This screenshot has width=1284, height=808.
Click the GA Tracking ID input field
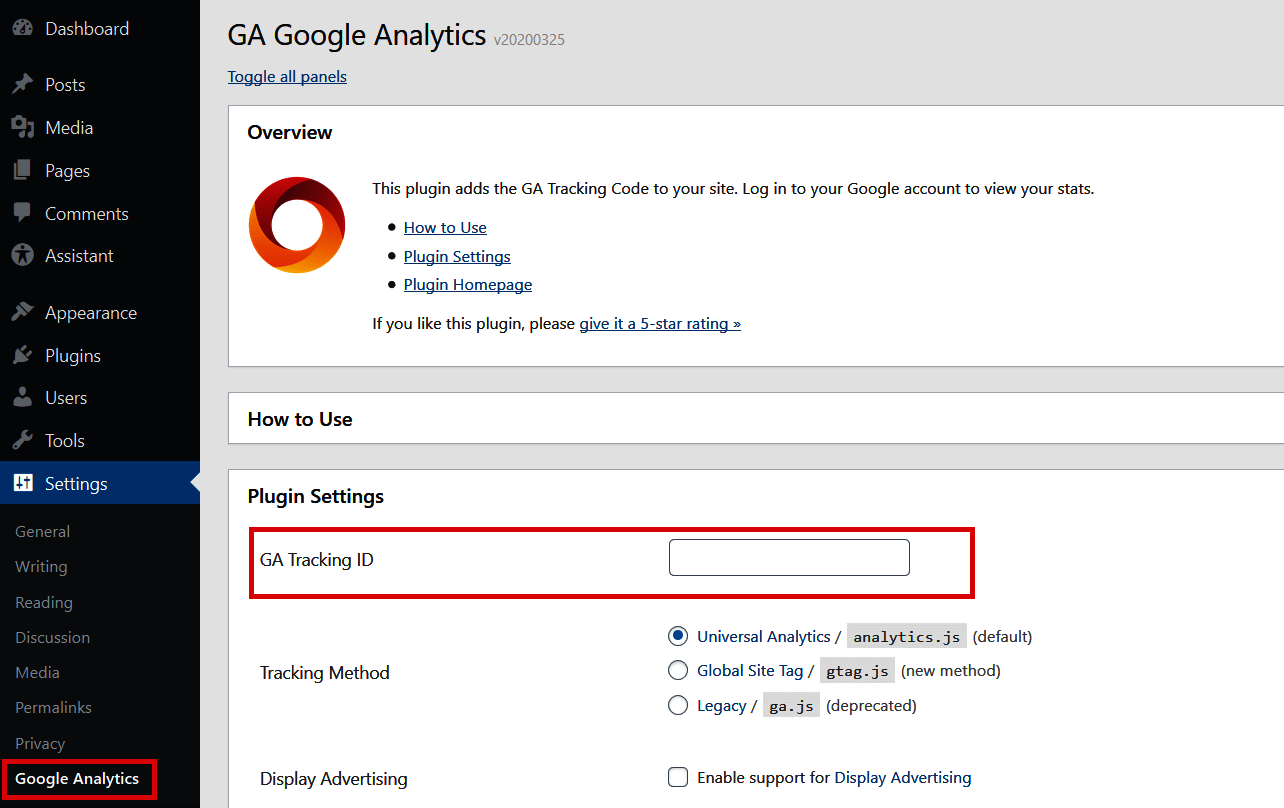point(789,558)
